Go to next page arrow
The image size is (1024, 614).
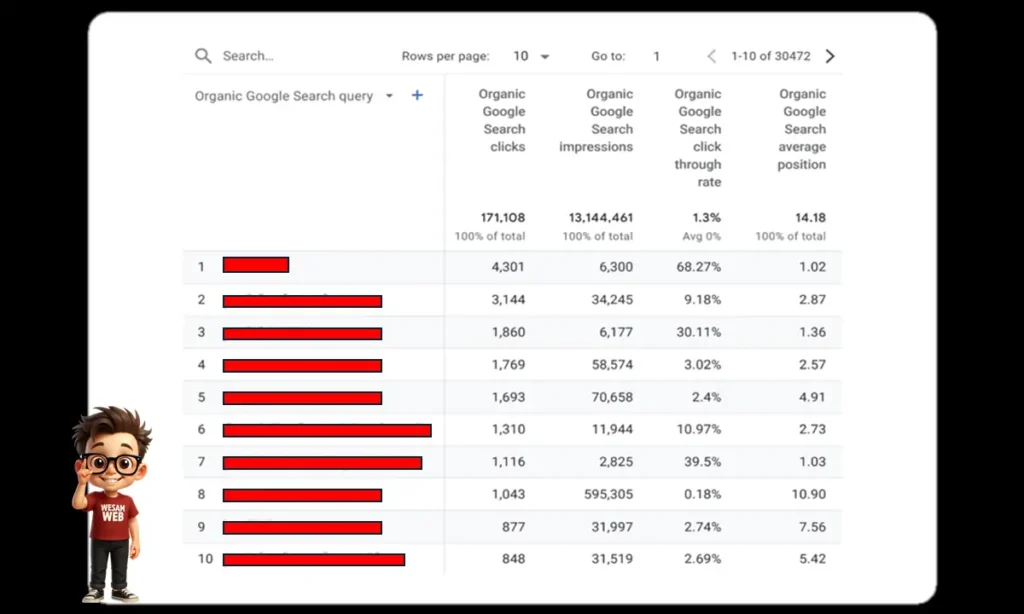tap(830, 56)
